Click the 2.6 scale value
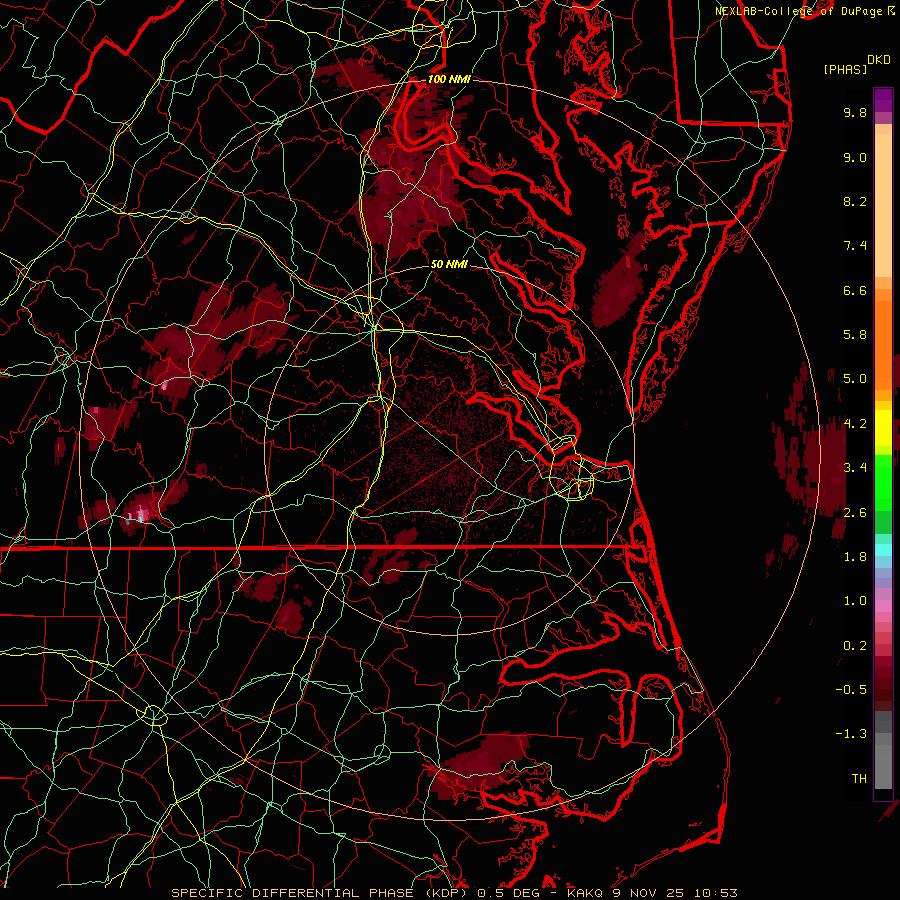This screenshot has height=900, width=900. pos(855,513)
